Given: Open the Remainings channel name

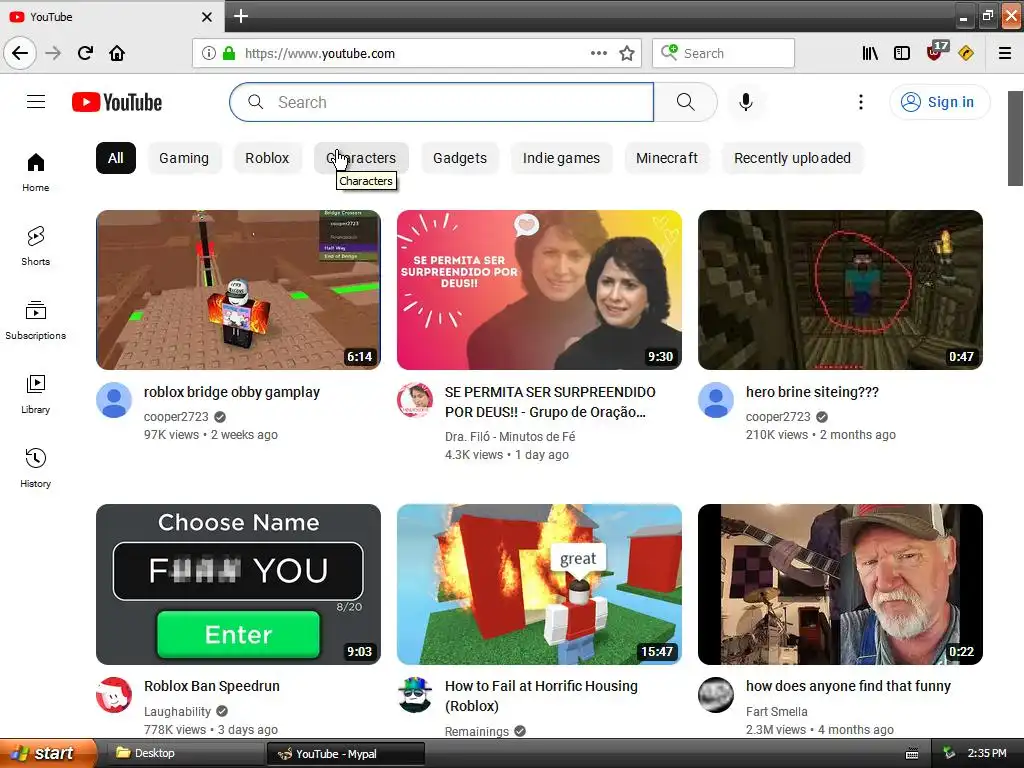Looking at the screenshot, I should (477, 731).
